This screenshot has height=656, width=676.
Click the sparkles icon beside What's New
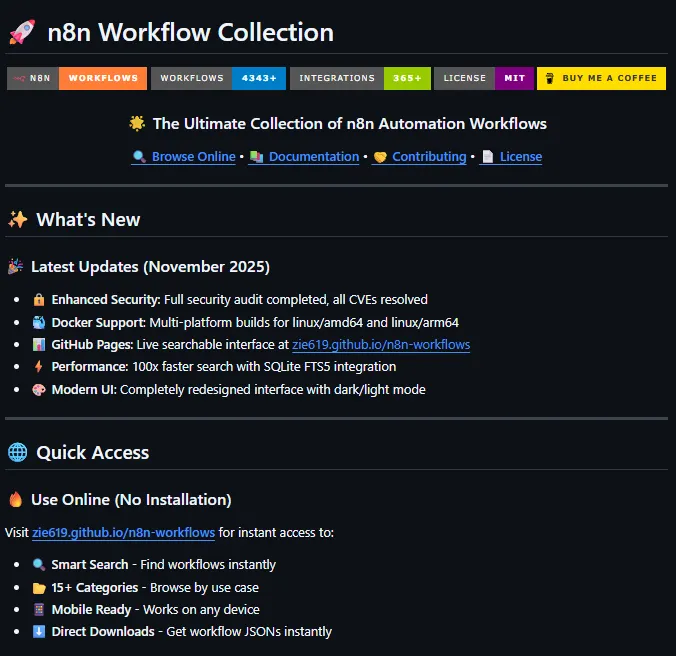18,219
